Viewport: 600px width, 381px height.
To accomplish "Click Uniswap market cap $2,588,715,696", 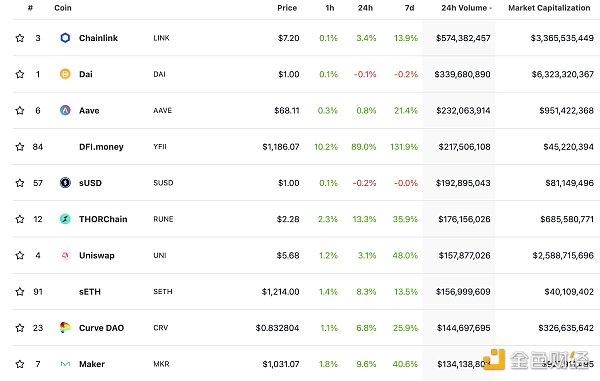I will click(x=563, y=256).
